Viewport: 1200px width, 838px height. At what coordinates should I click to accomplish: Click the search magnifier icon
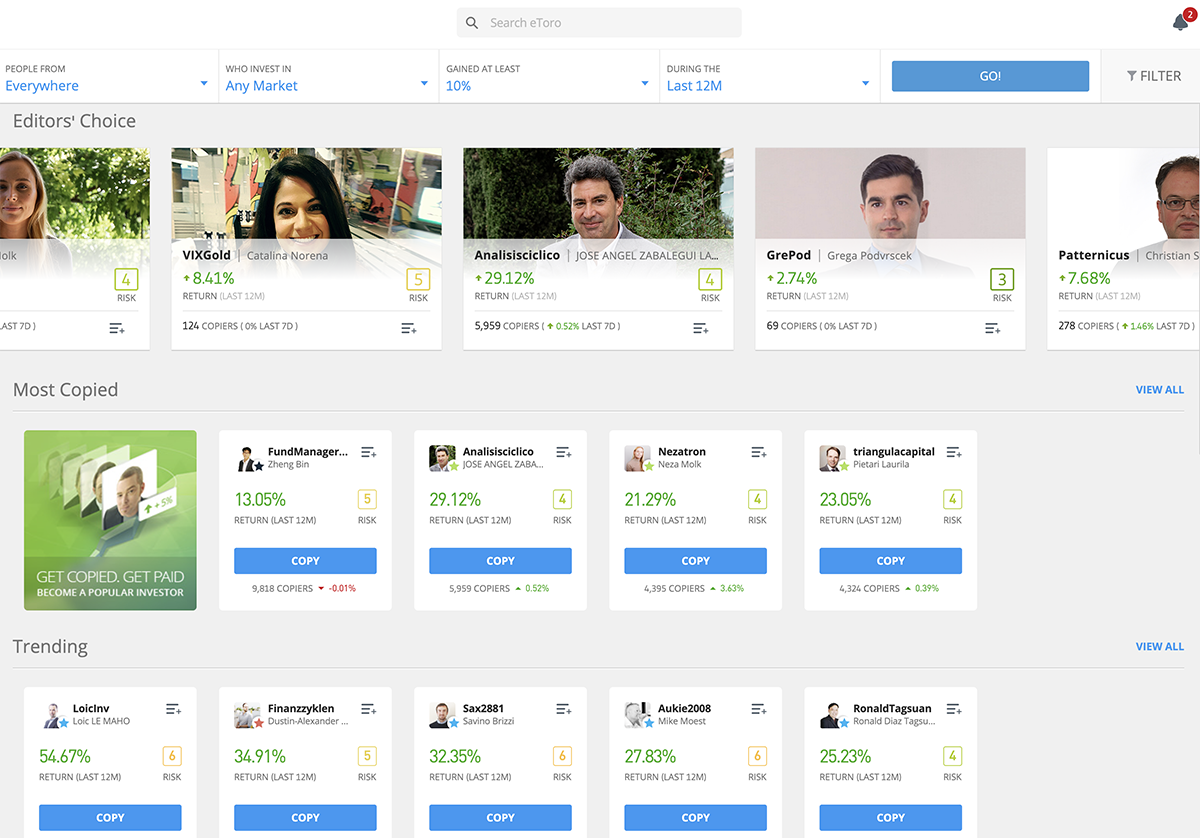[472, 23]
